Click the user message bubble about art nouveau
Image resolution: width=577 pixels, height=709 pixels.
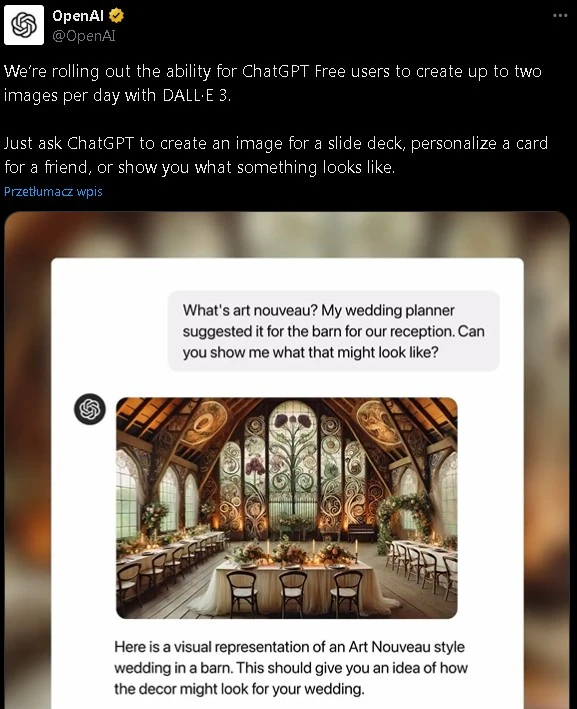point(334,331)
